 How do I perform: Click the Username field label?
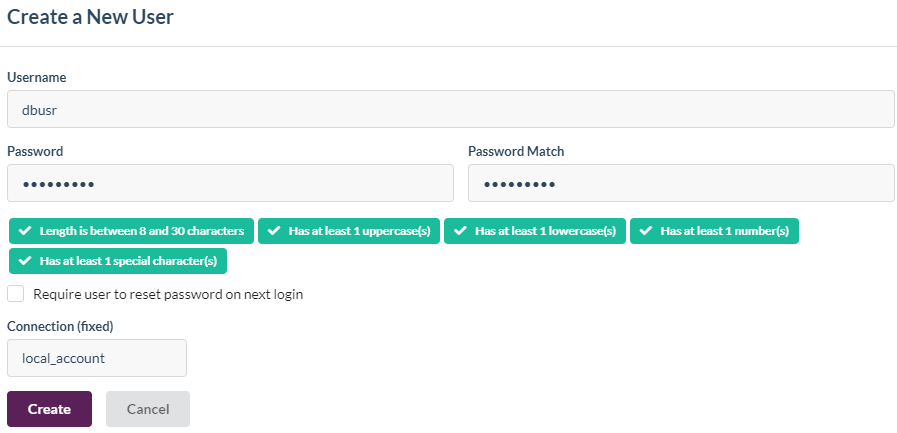(x=36, y=77)
